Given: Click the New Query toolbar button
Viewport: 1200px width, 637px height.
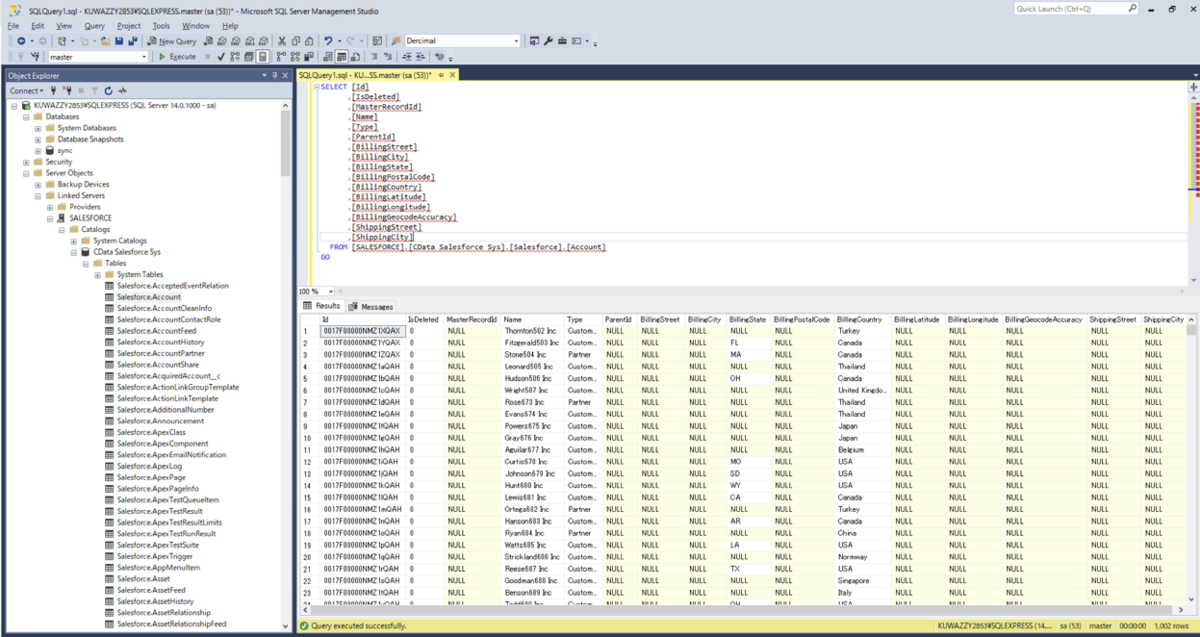Looking at the screenshot, I should 170,41.
